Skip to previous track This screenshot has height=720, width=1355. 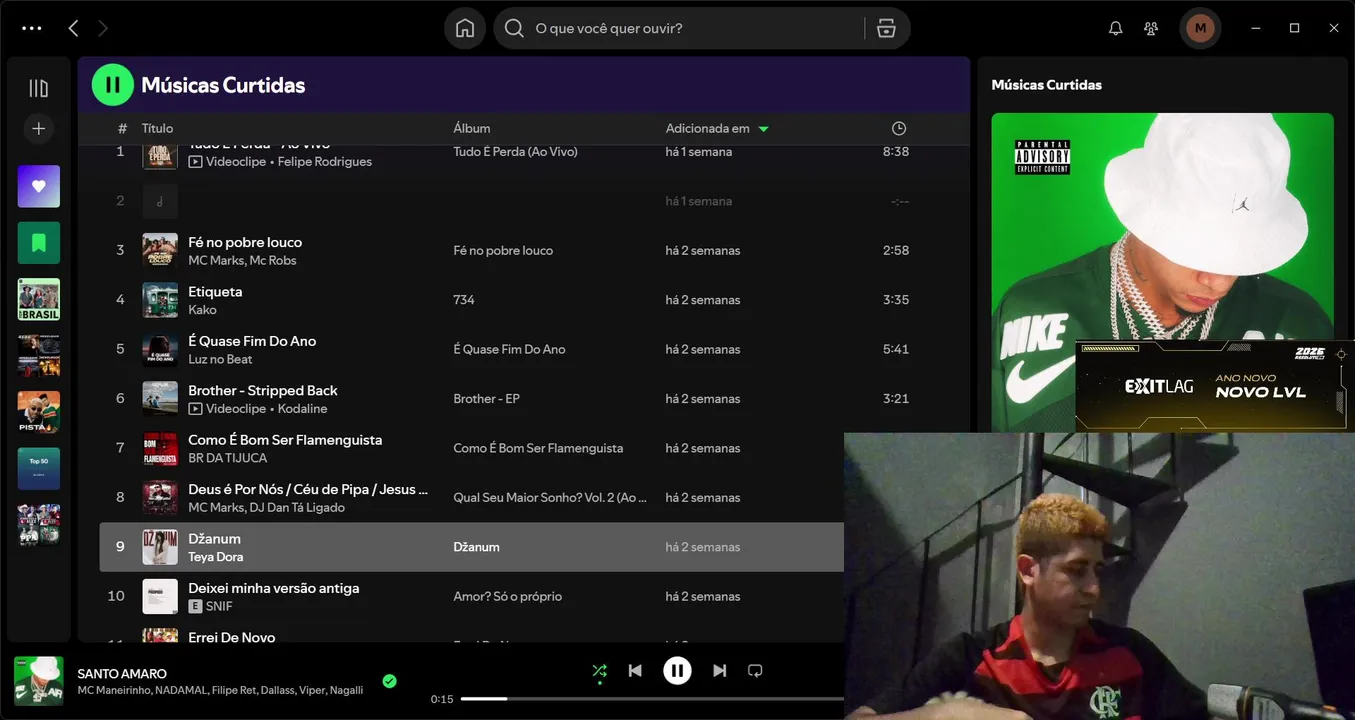pyautogui.click(x=635, y=671)
